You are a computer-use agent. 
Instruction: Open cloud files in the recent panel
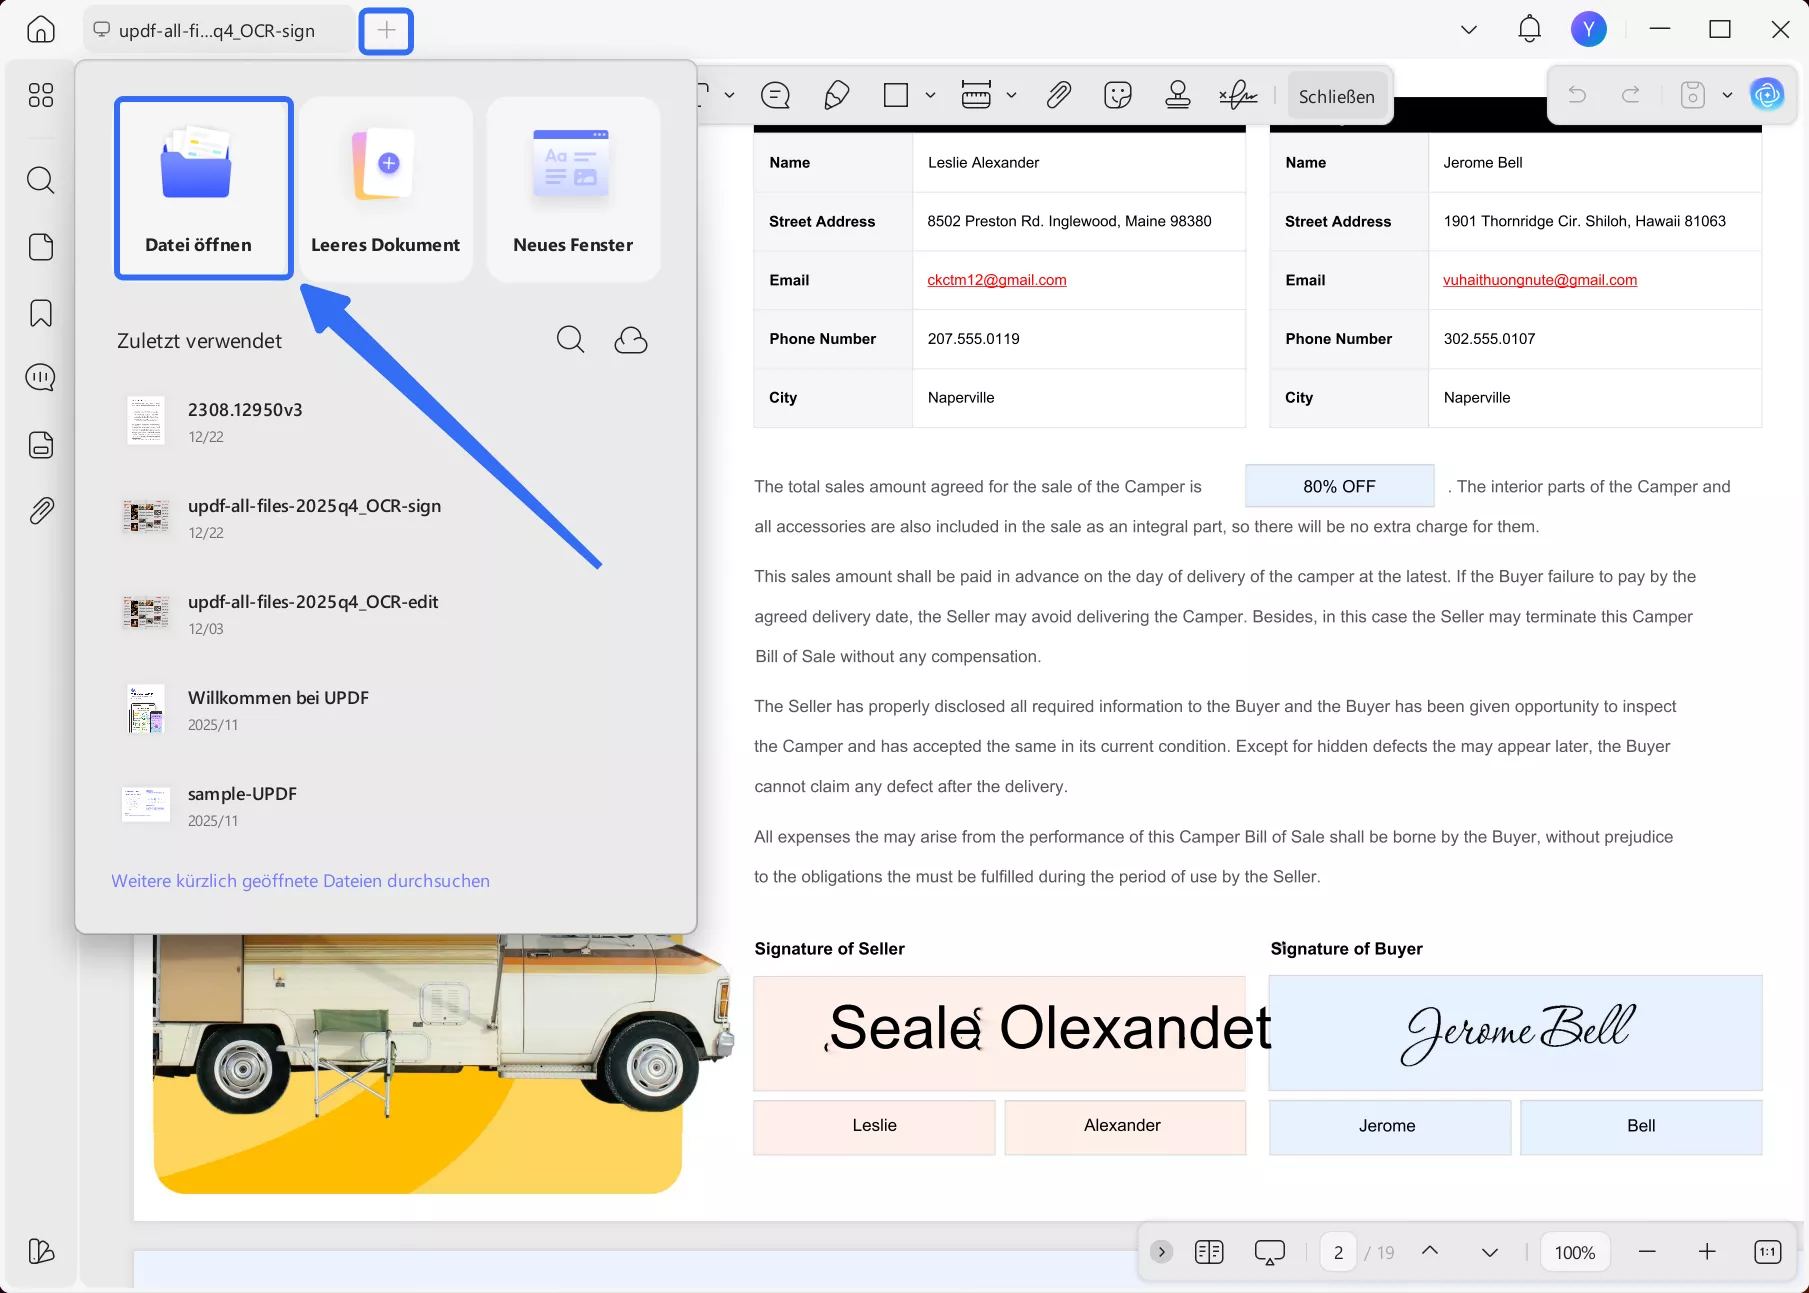click(x=631, y=340)
